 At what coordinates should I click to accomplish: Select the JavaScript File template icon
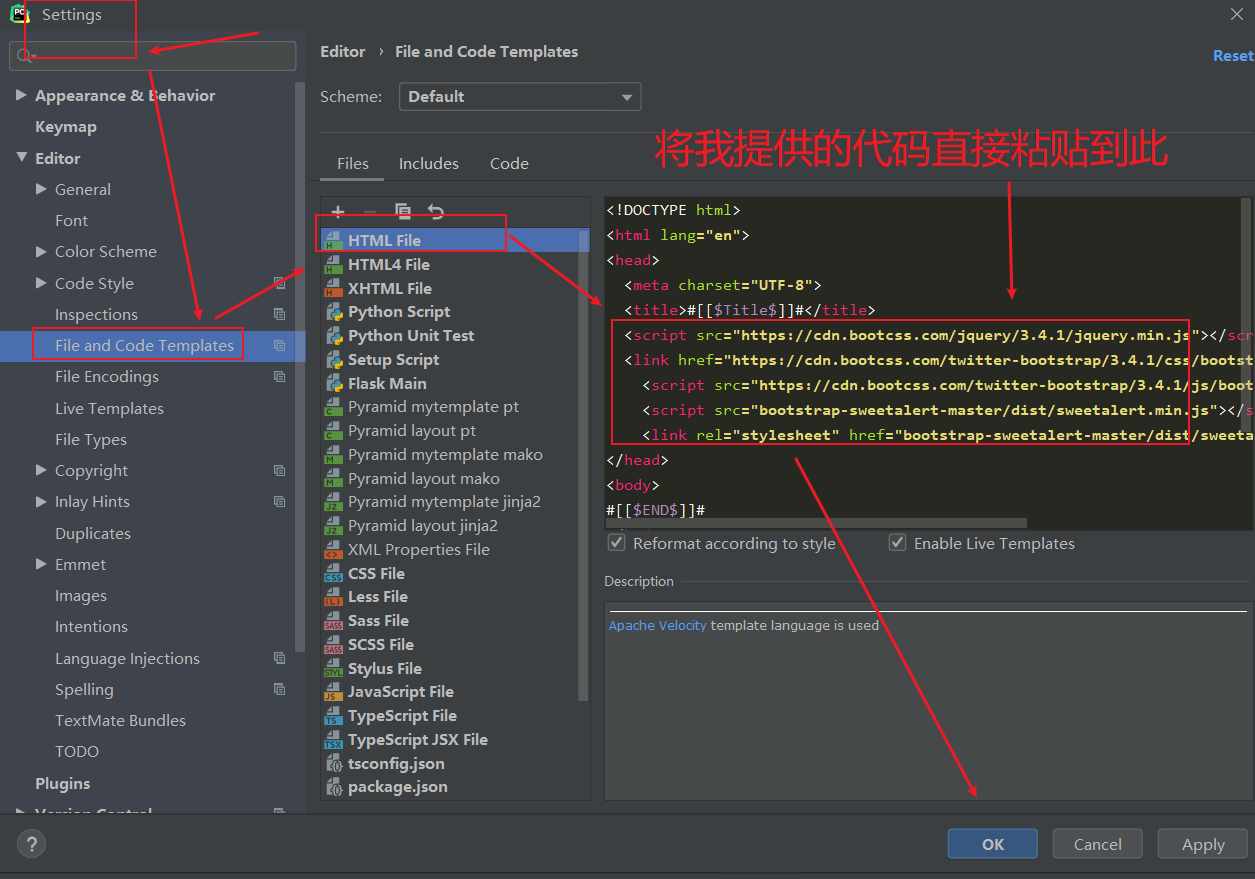coord(333,692)
